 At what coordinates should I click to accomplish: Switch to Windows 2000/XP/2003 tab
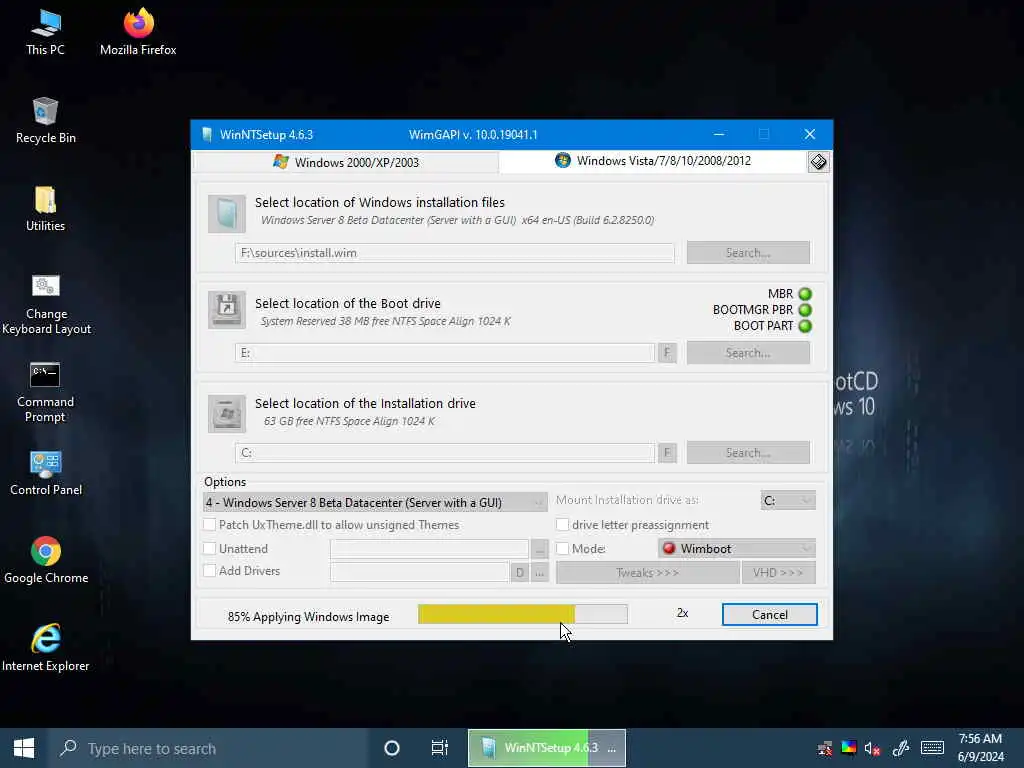click(x=346, y=162)
